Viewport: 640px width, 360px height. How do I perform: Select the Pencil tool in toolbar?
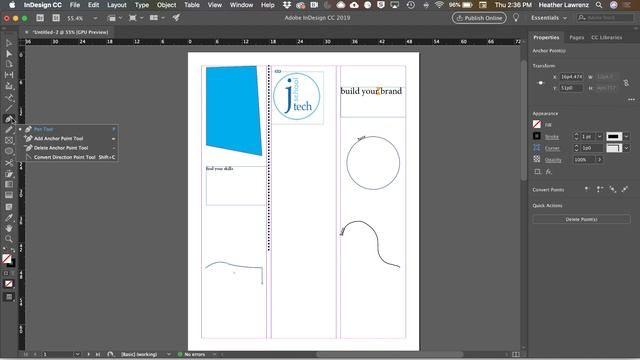click(x=9, y=130)
